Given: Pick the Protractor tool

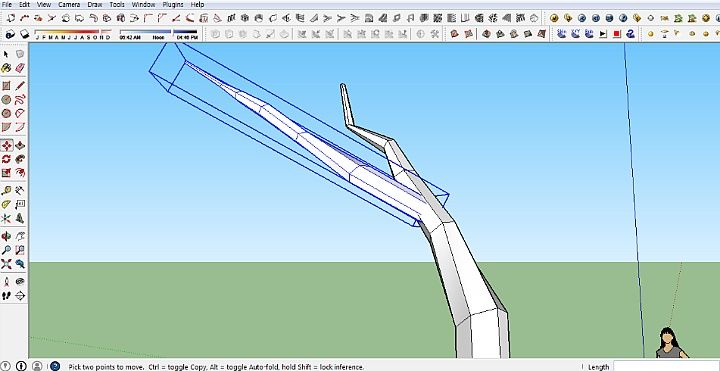Looking at the screenshot, I should pos(6,204).
